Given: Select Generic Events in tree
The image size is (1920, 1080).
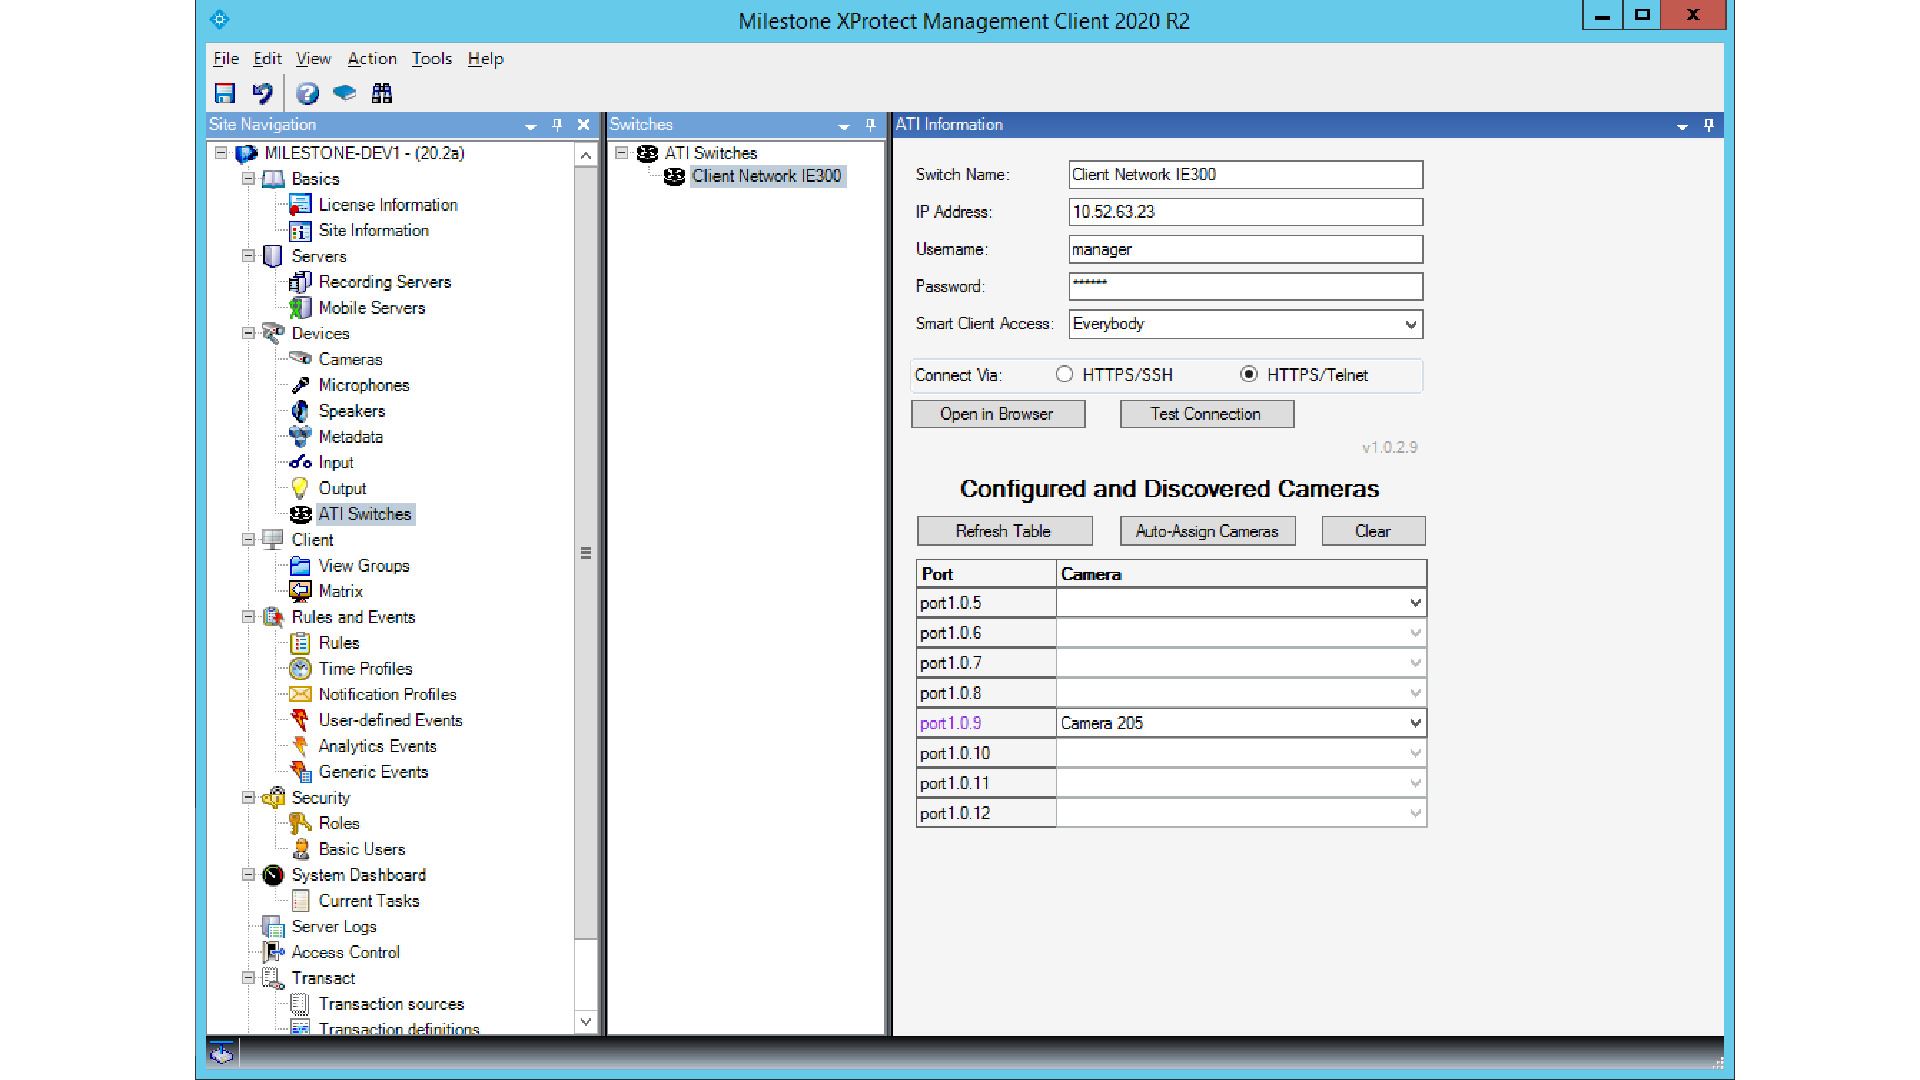Looking at the screenshot, I should (x=373, y=772).
